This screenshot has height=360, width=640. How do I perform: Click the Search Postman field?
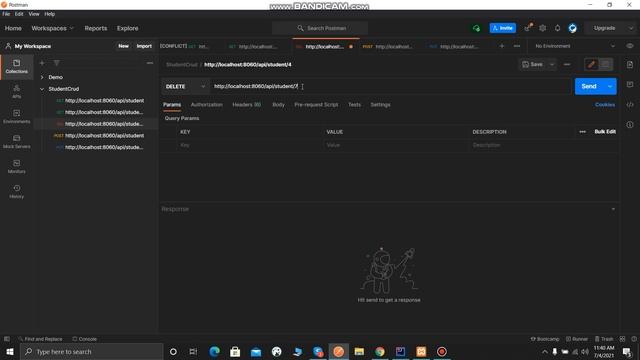320,28
